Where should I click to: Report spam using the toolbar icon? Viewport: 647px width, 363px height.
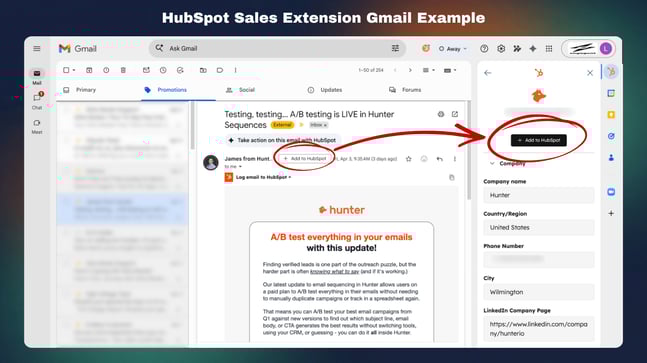(106, 70)
